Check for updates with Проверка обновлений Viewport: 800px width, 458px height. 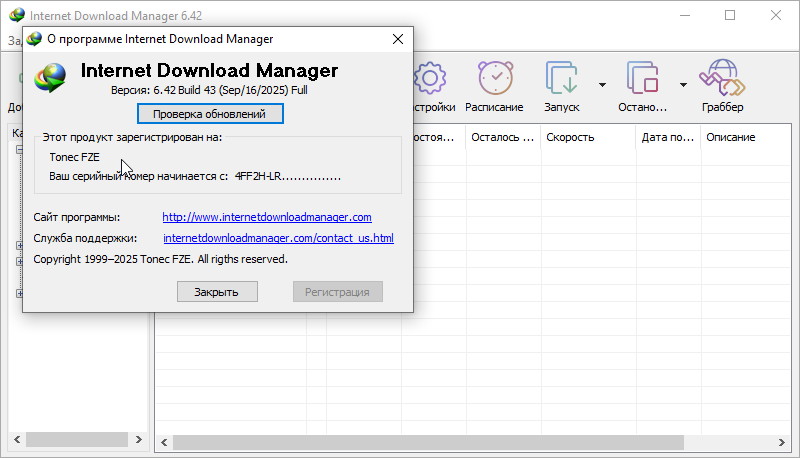coord(210,114)
